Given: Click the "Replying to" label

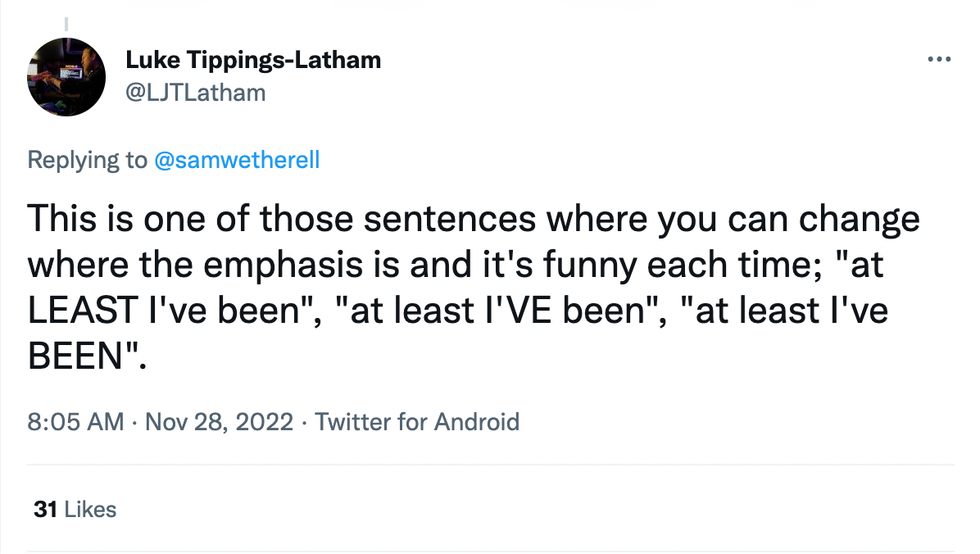Looking at the screenshot, I should (87, 160).
